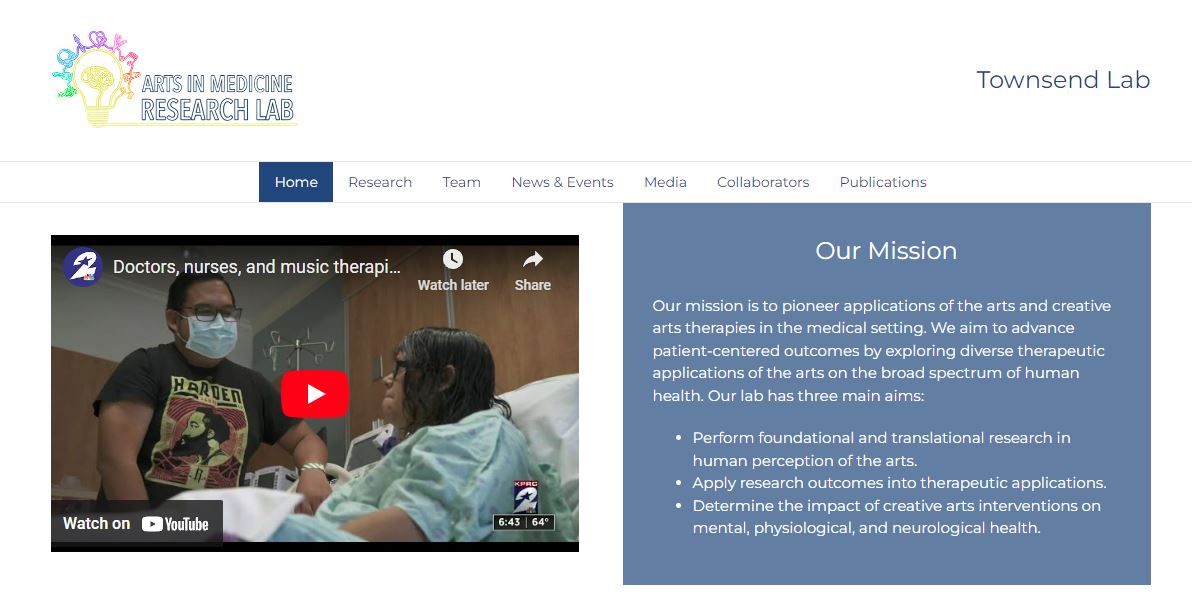Viewport: 1192px width, 606px height.
Task: Click the Share arrow icon
Action: pos(533,259)
